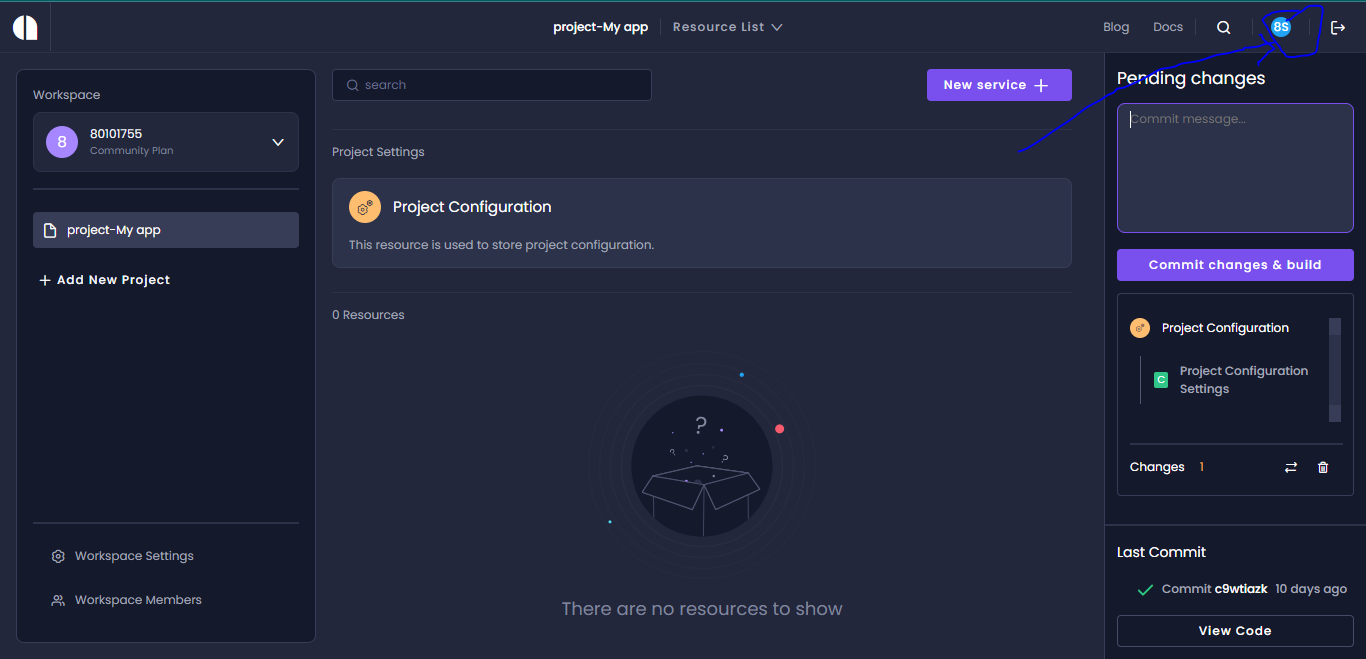Open the Project Configuration card
Viewport: 1366px width, 659px height.
(x=702, y=223)
